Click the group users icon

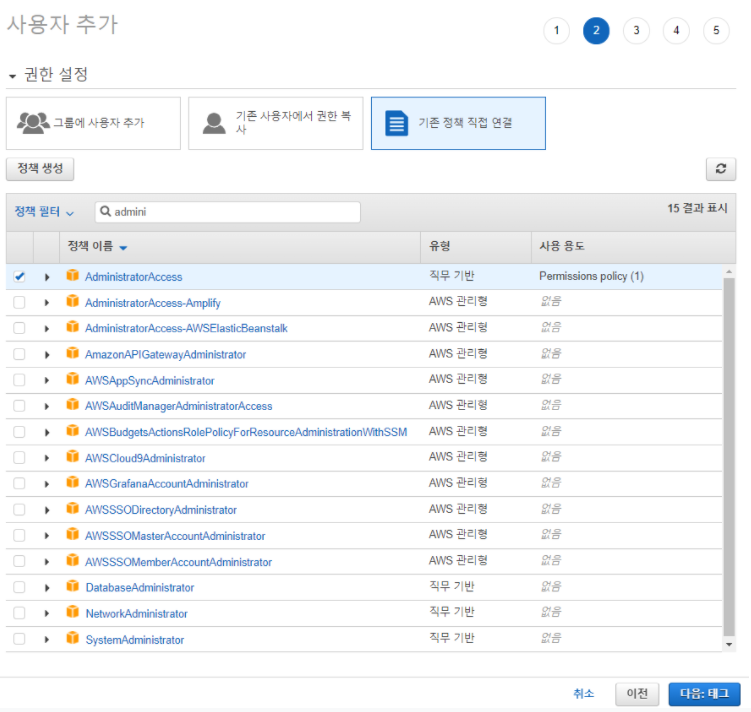(x=33, y=123)
